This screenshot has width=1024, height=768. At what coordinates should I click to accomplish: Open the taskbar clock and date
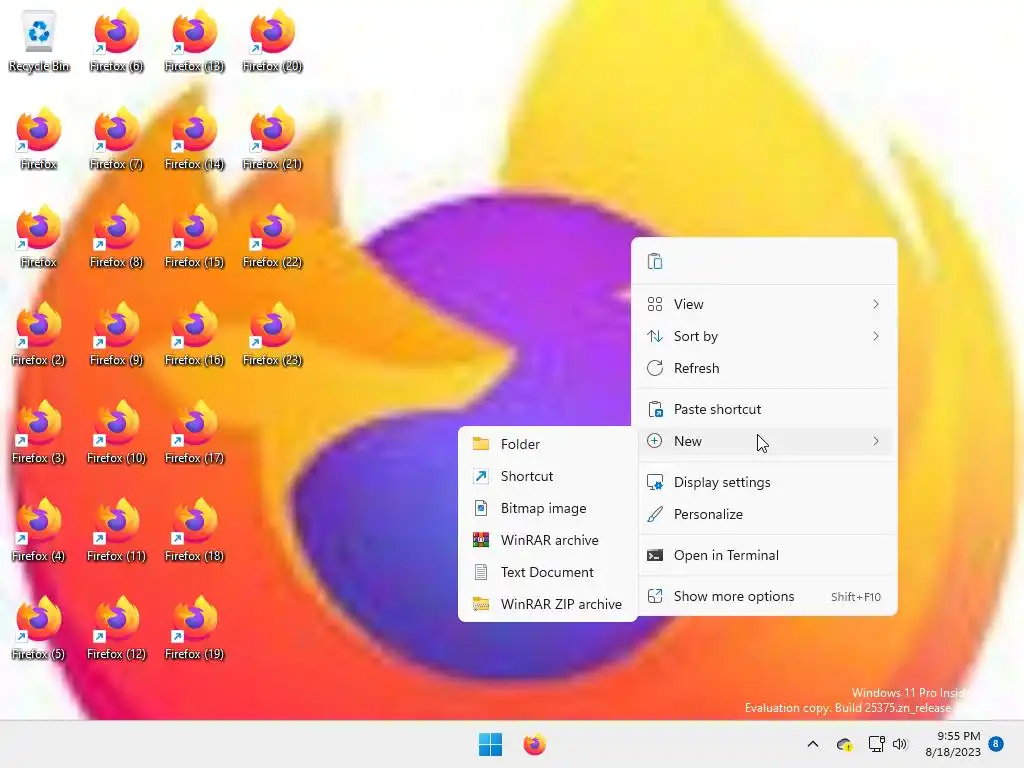953,744
